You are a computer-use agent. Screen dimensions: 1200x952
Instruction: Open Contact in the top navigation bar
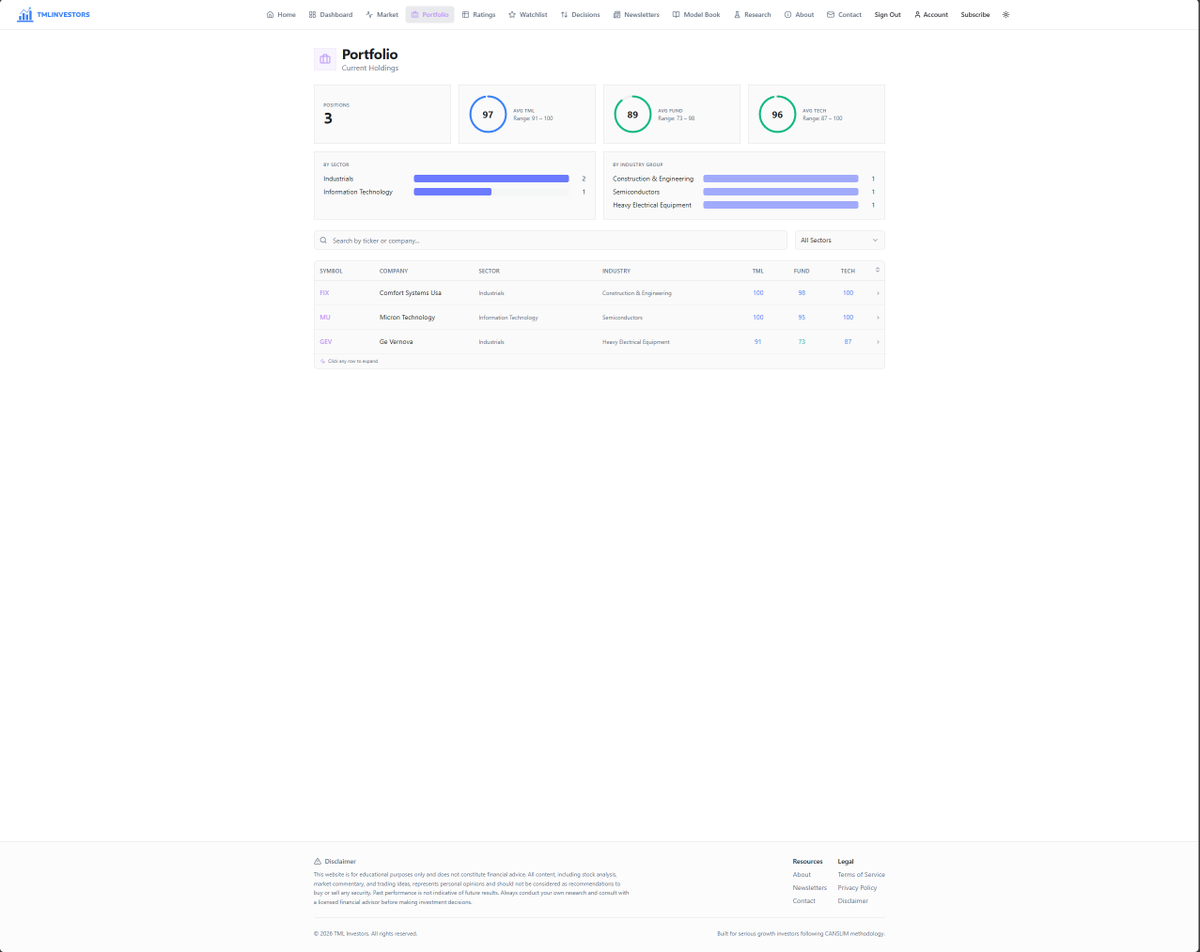[844, 15]
